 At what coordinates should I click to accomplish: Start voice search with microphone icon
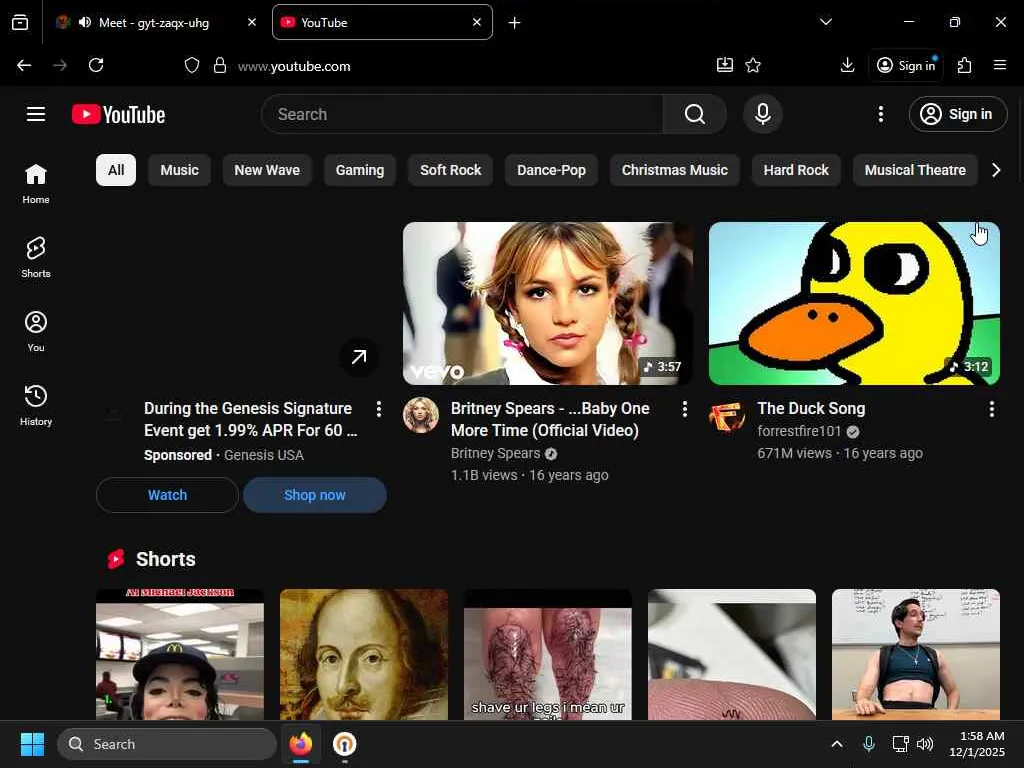[x=762, y=114]
